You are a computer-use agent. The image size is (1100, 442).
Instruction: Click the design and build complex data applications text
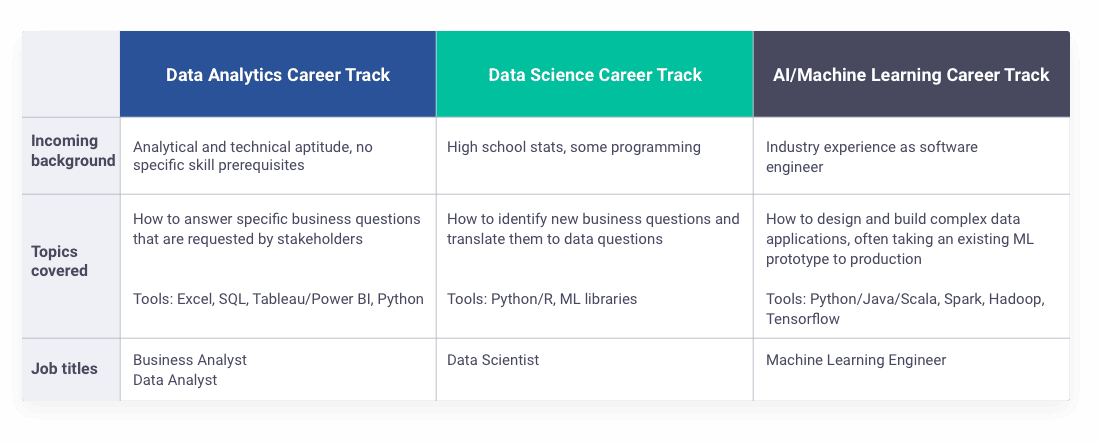tap(899, 239)
